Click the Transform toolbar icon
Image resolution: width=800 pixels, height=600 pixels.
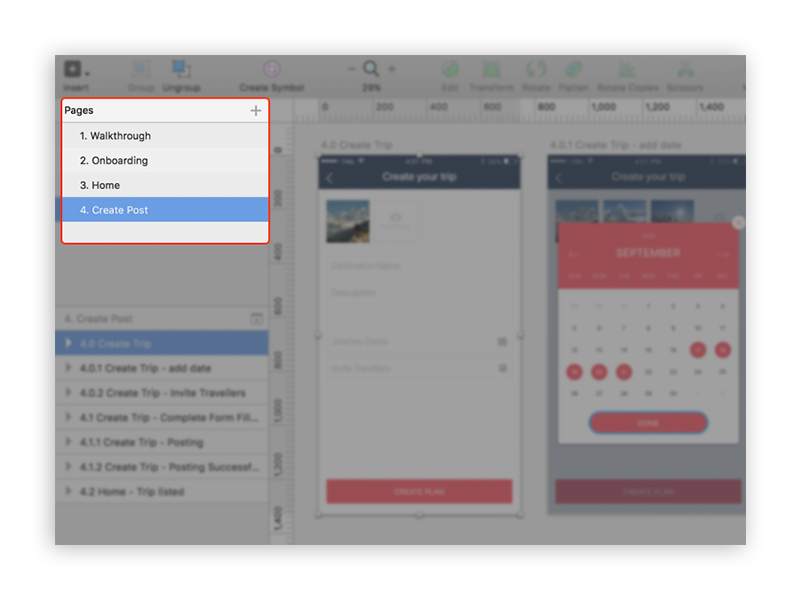(x=491, y=69)
